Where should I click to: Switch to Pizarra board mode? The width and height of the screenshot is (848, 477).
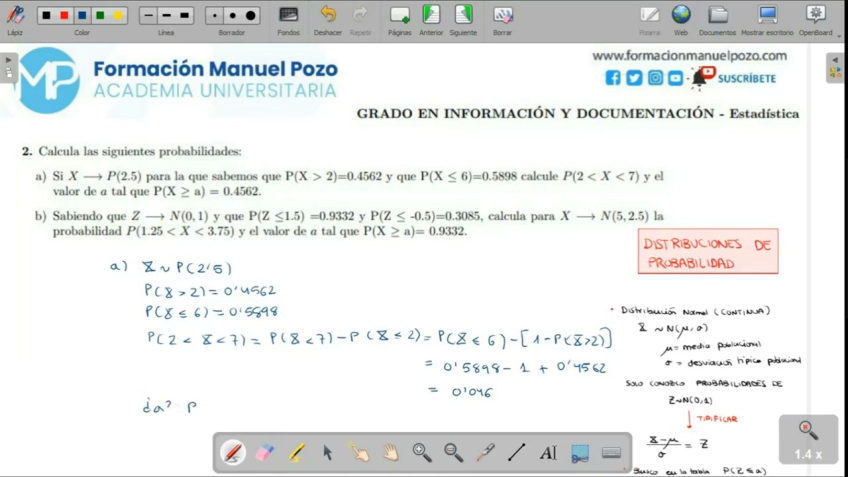point(650,21)
